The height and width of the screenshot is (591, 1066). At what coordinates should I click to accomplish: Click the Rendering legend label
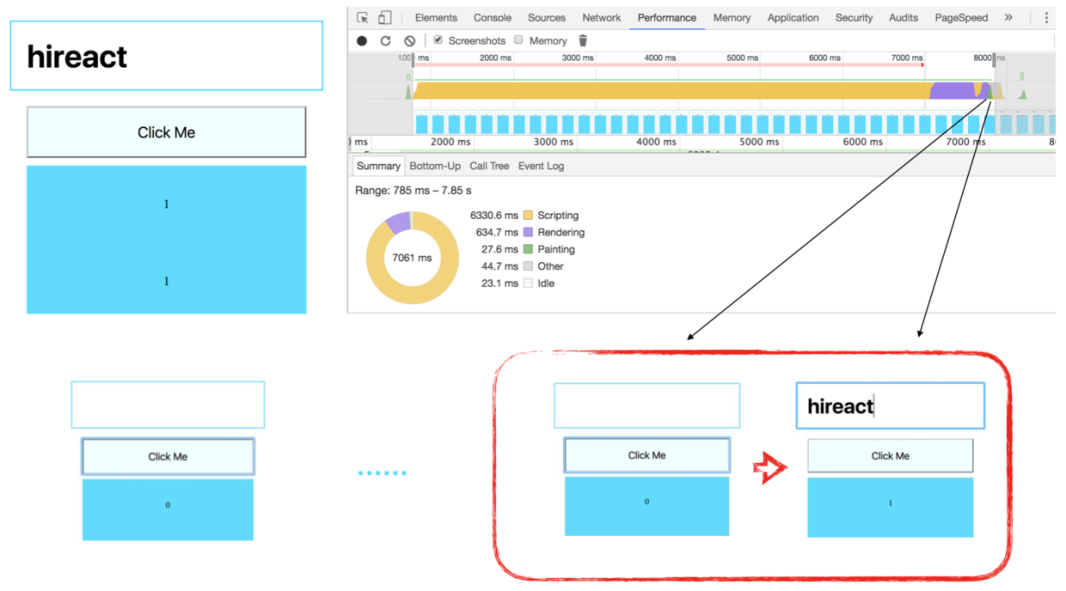[x=561, y=232]
